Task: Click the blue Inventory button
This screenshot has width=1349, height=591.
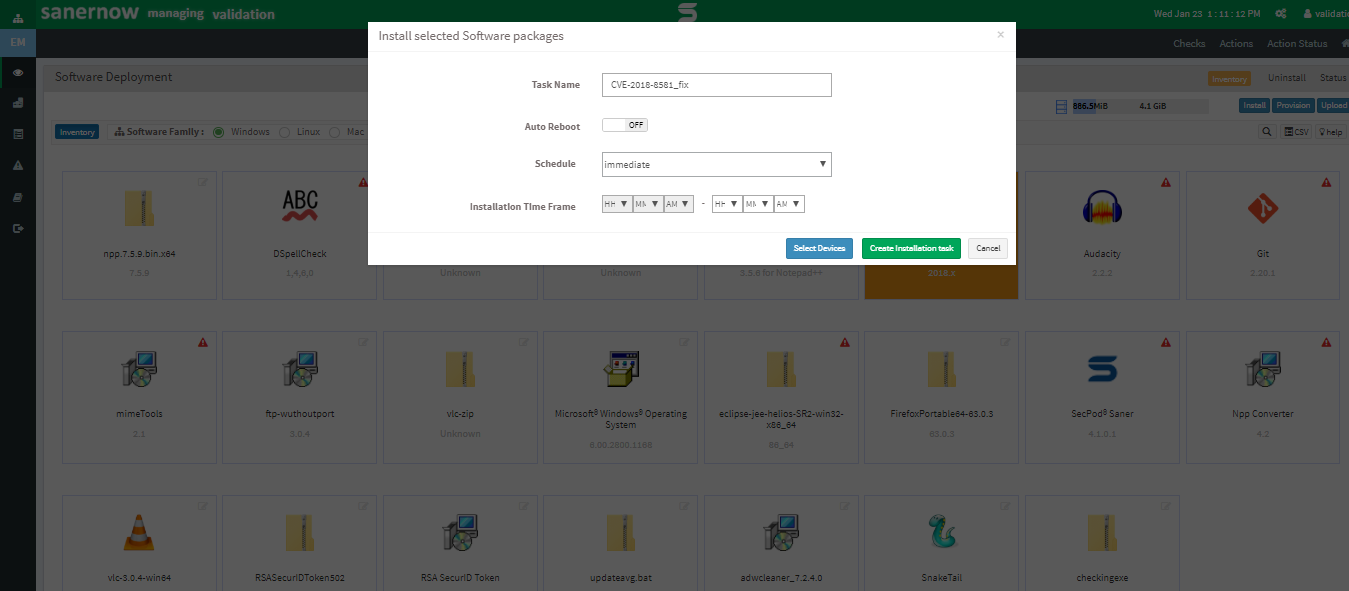Action: coord(77,132)
